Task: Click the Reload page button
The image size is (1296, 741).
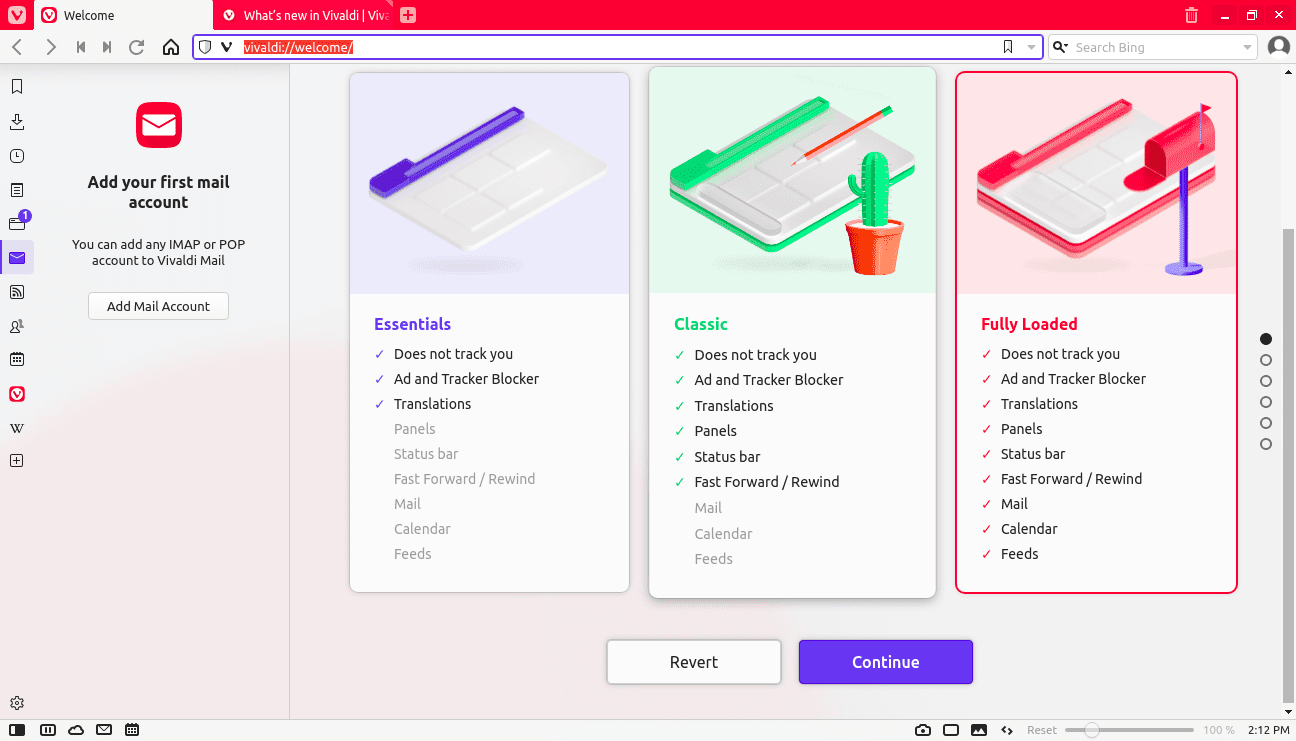Action: tap(137, 47)
